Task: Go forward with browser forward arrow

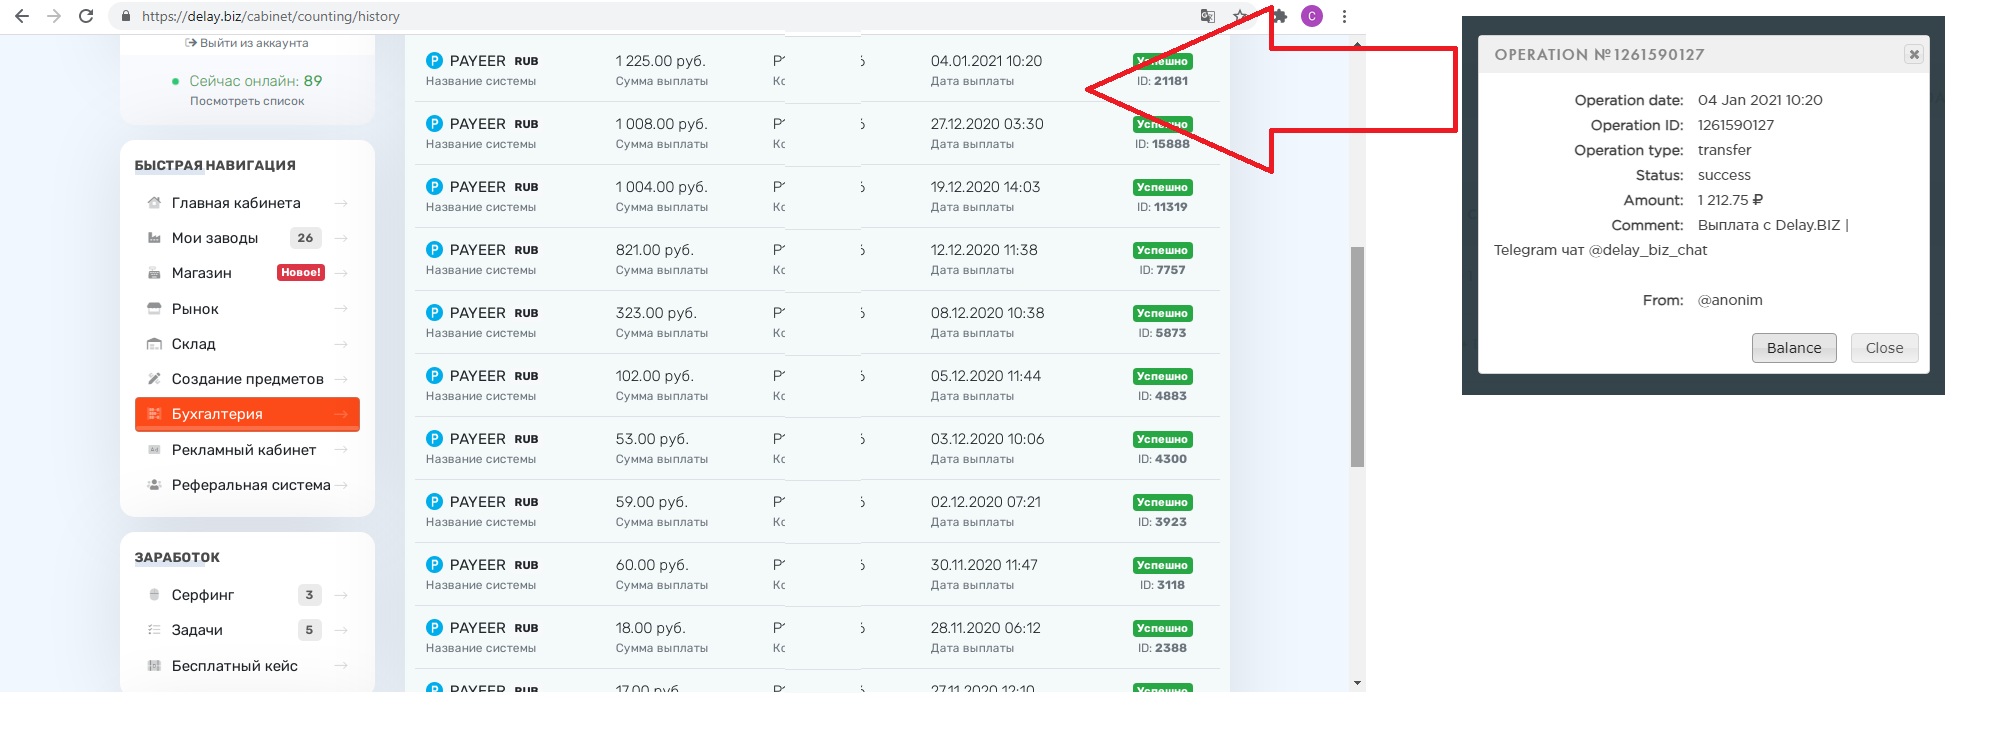Action: click(x=54, y=16)
